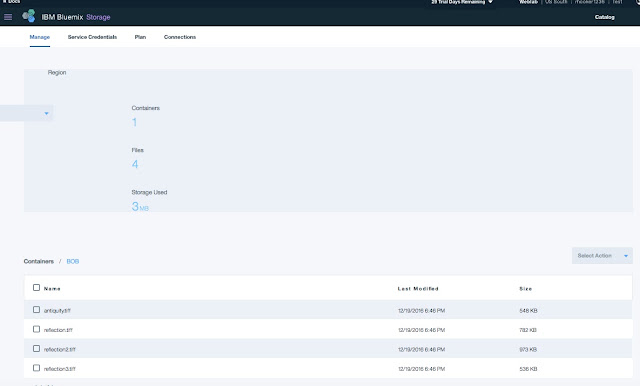
Task: Click the IBM Bluemix logo icon
Action: [x=29, y=16]
